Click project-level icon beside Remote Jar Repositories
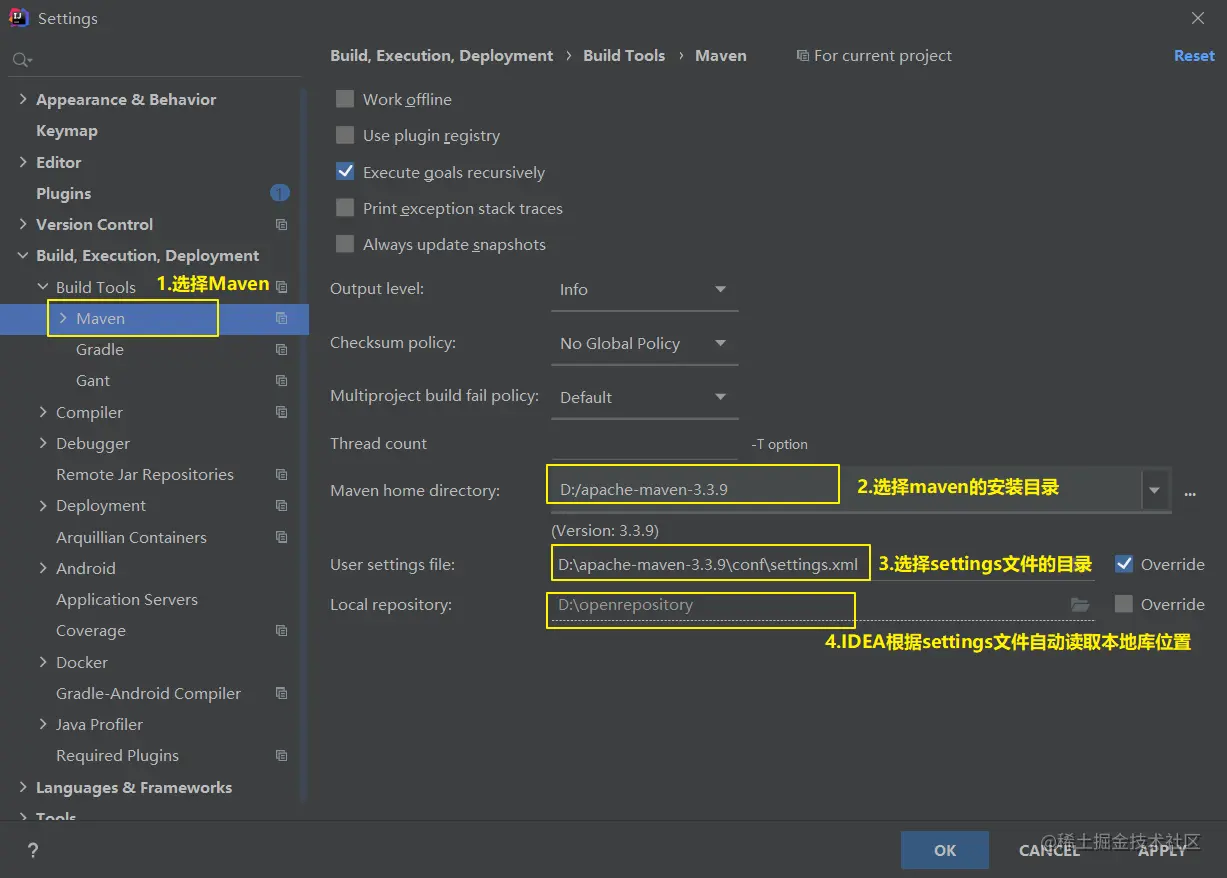The height and width of the screenshot is (878, 1227). pos(281,475)
